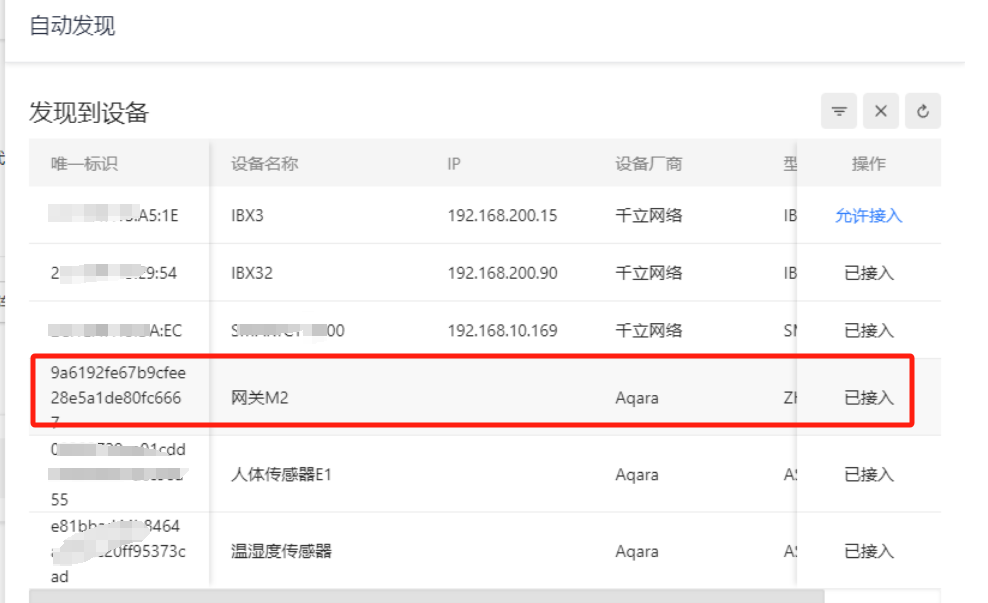
Task: Click 已接入 for 人体传感器E1
Action: 868,474
